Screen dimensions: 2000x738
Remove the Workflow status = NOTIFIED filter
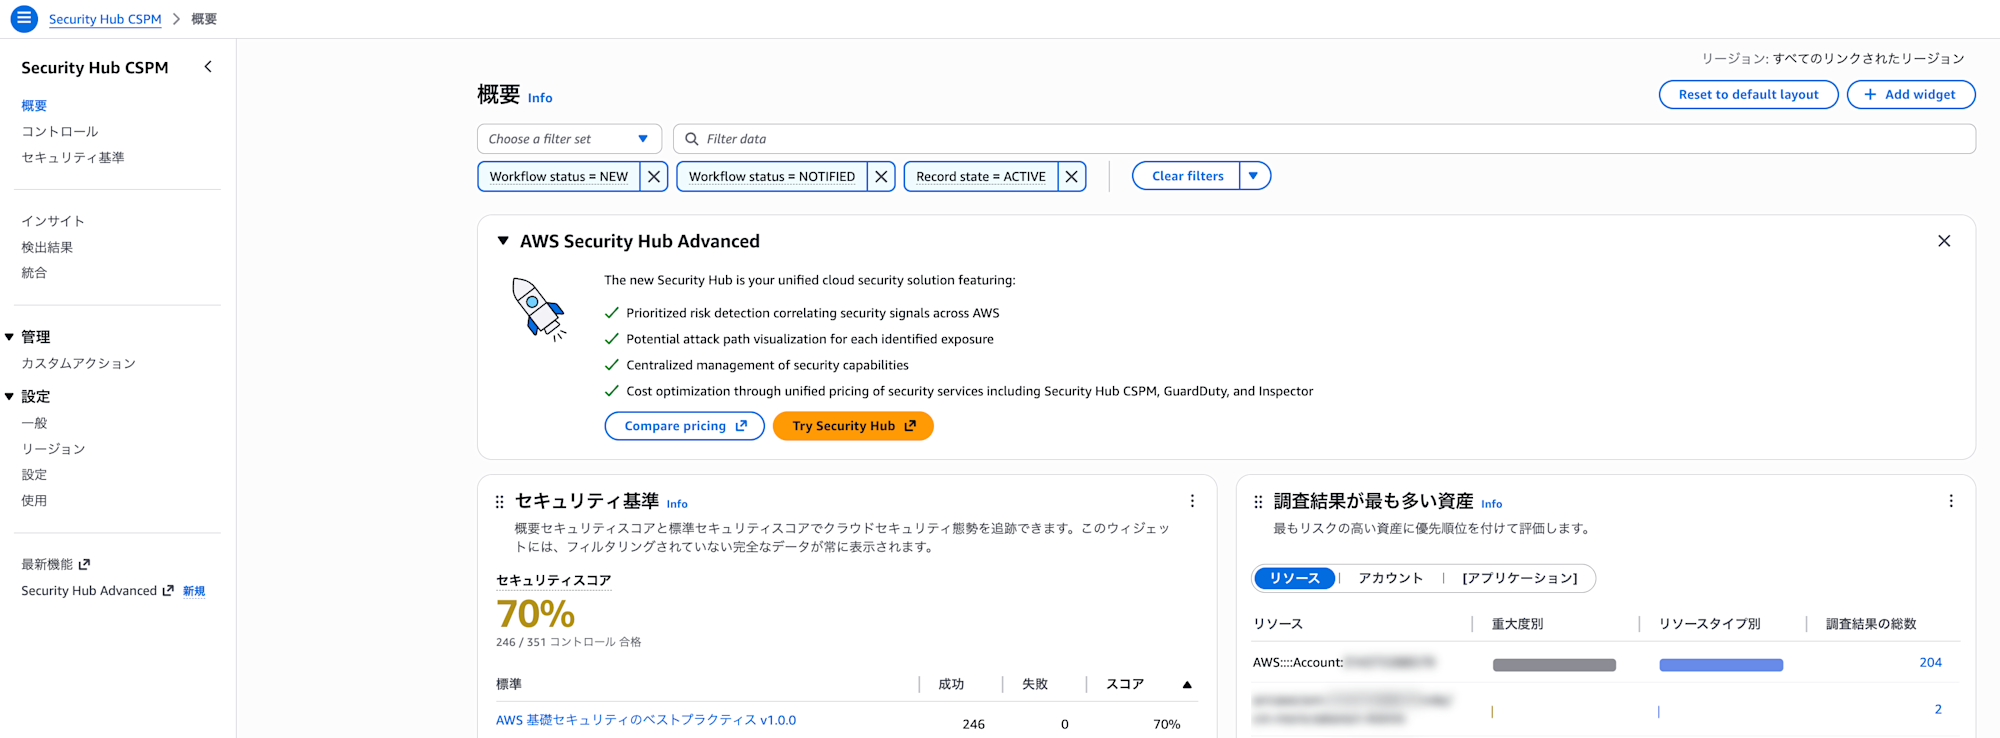click(881, 176)
